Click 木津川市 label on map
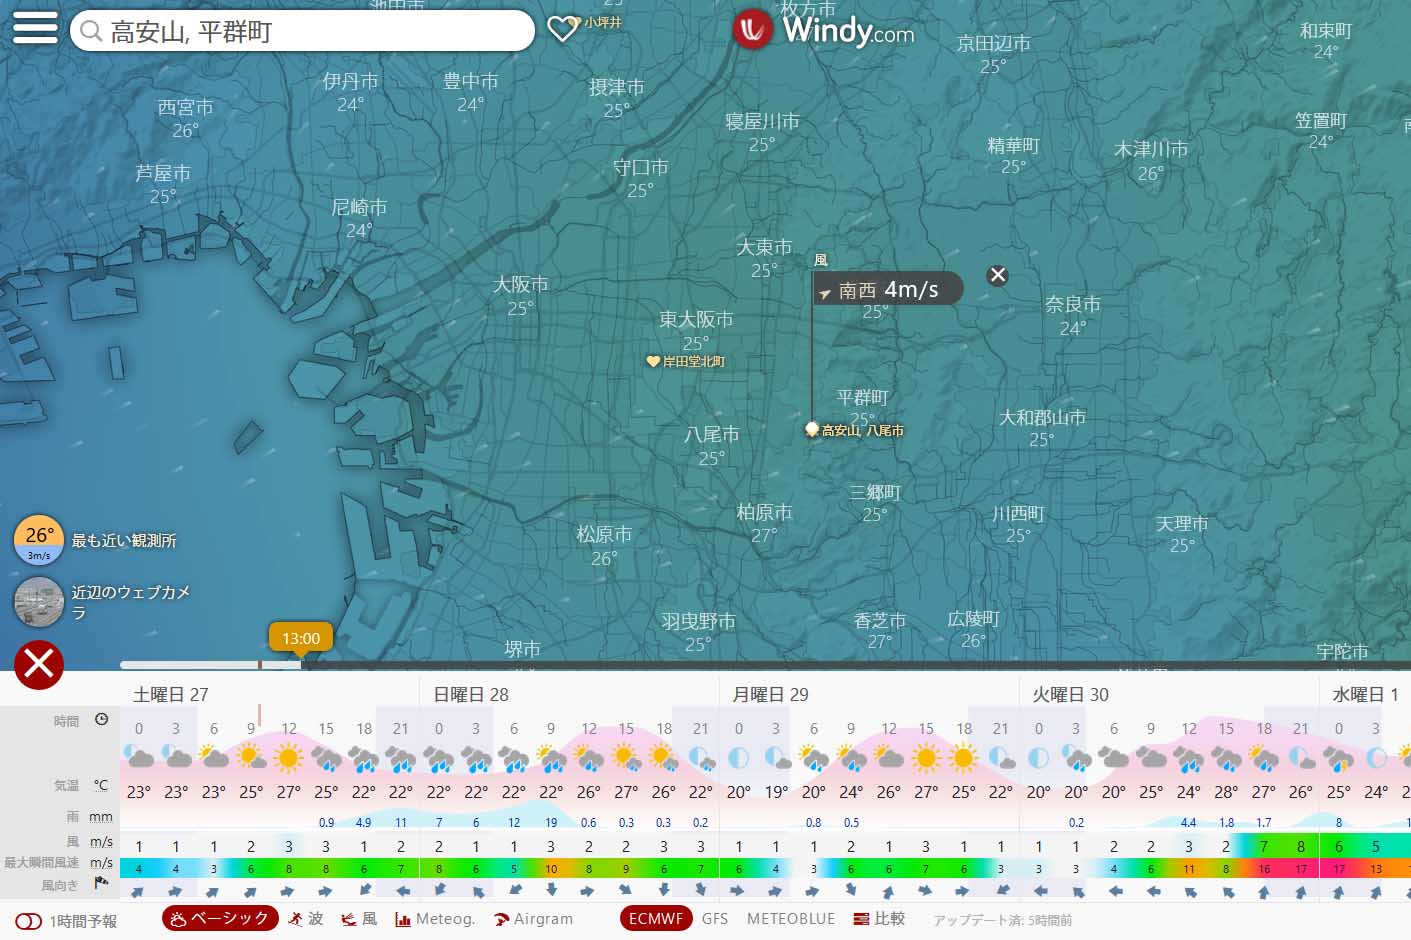 1151,149
